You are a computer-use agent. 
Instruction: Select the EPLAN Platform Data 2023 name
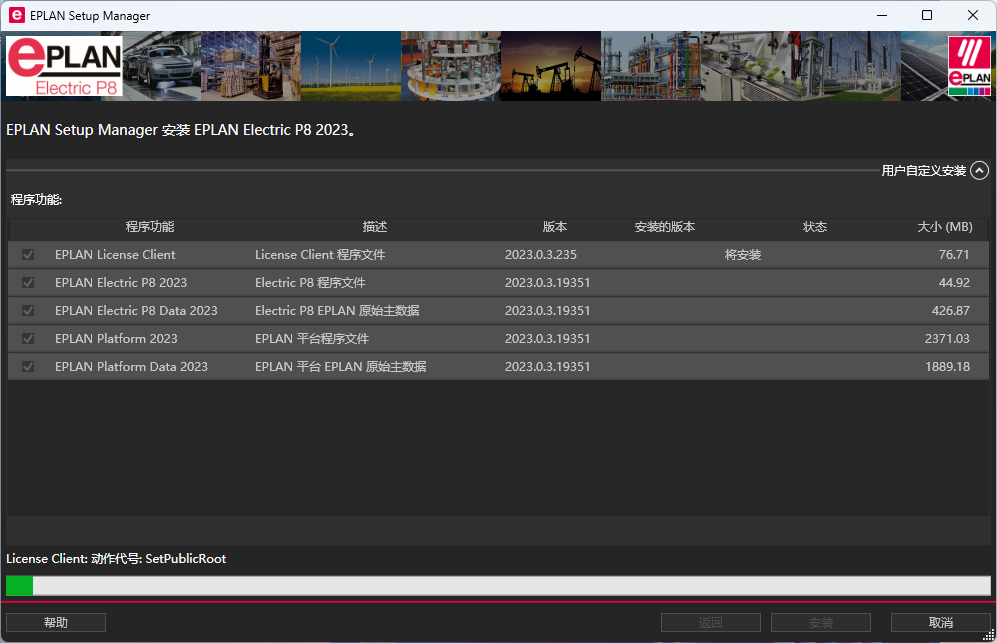[x=132, y=366]
